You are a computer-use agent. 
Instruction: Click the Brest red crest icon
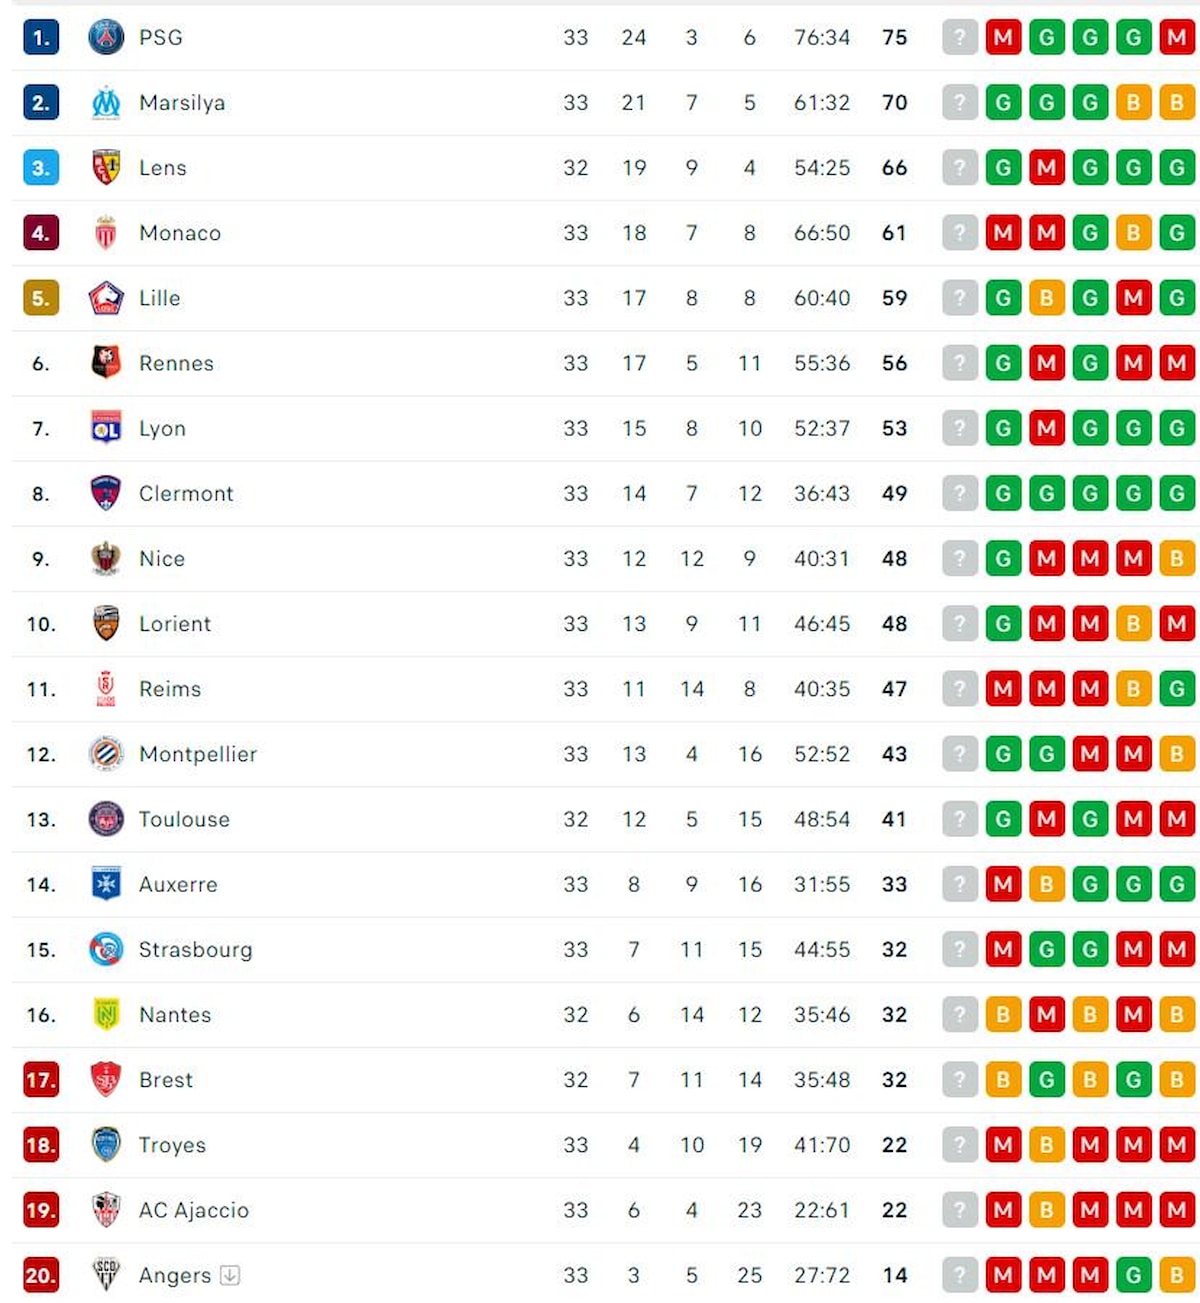coord(106,1080)
